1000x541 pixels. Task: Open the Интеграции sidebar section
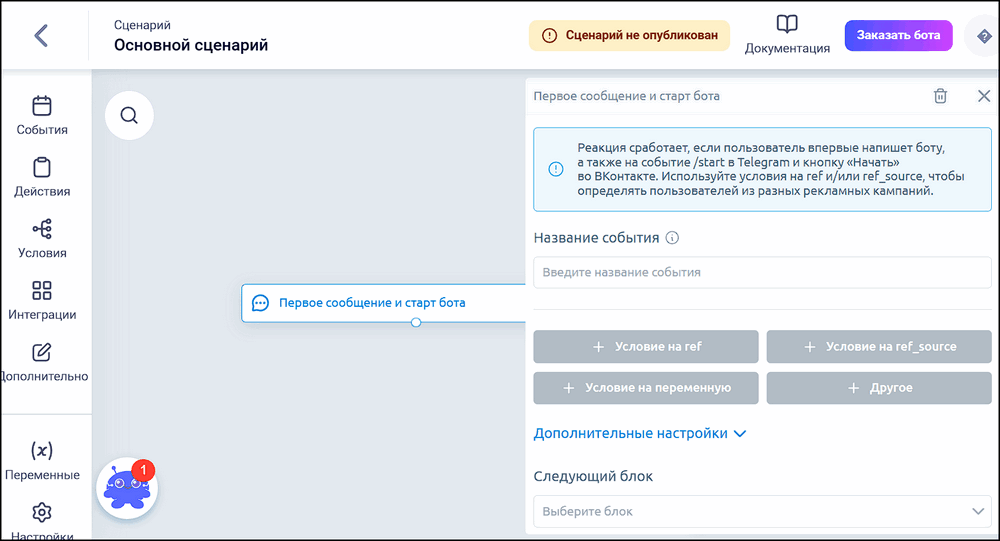pyautogui.click(x=42, y=301)
